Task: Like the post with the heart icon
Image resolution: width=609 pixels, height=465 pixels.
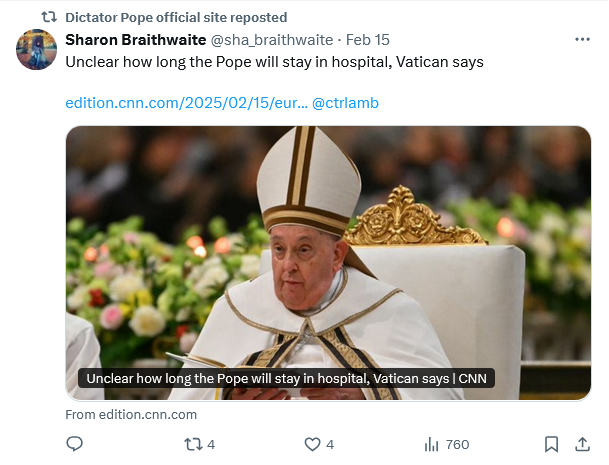Action: 312,444
